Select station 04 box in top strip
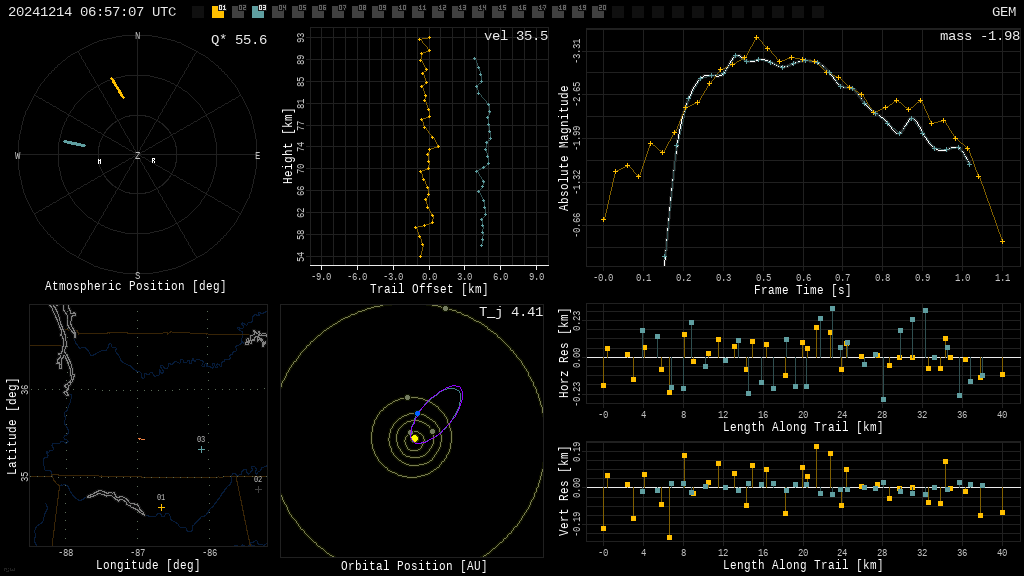 (278, 12)
